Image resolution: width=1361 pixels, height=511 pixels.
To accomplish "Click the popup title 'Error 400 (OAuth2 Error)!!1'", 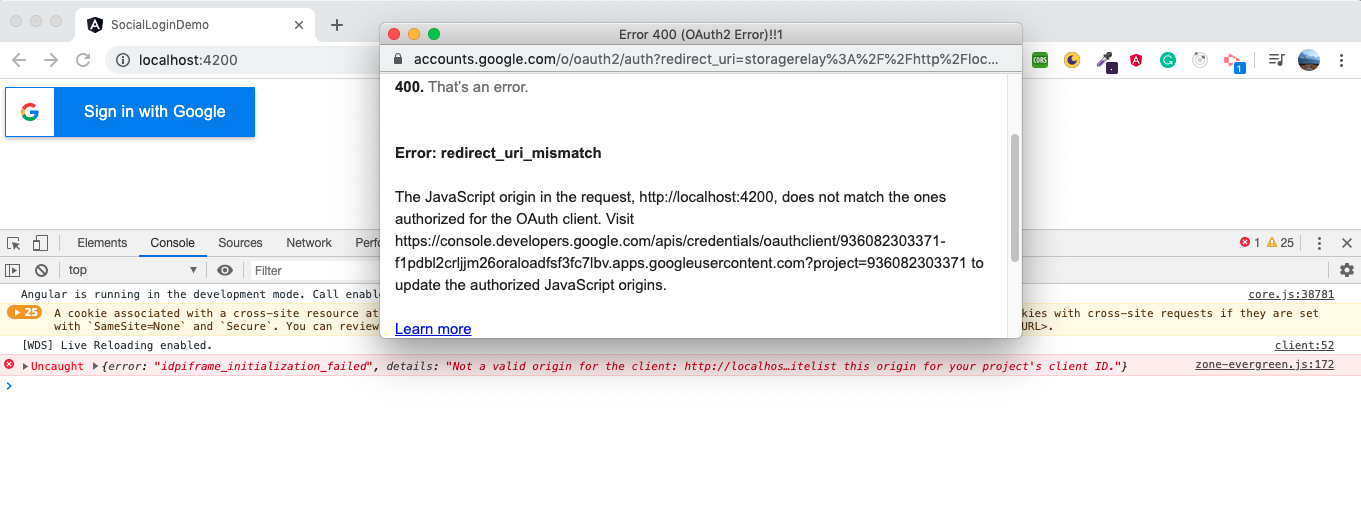I will tap(700, 34).
